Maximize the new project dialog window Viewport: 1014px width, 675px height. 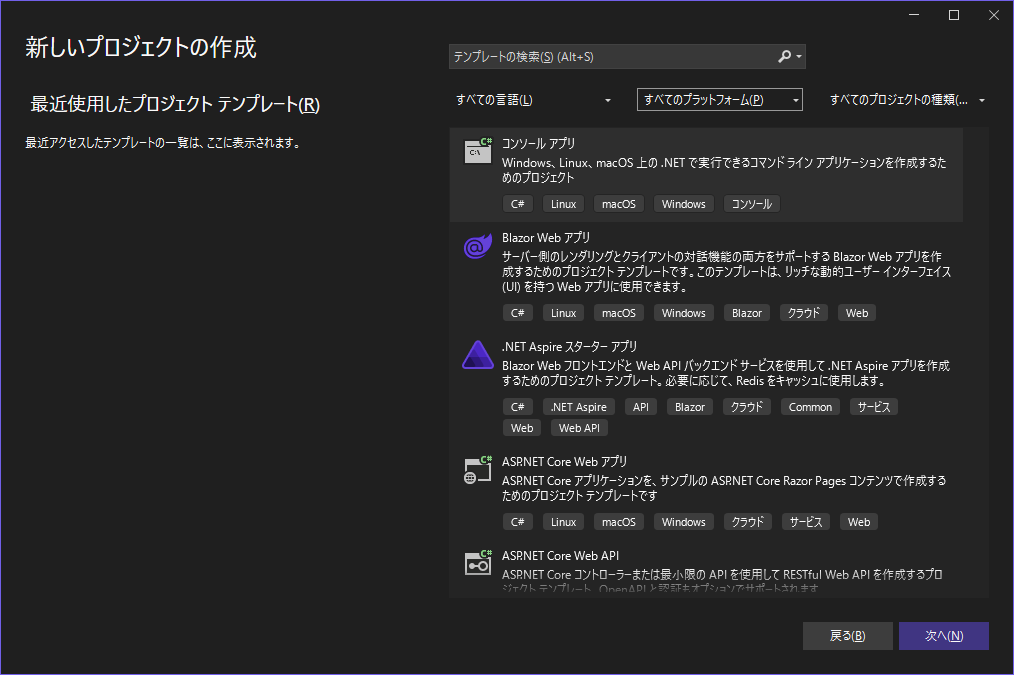click(954, 15)
